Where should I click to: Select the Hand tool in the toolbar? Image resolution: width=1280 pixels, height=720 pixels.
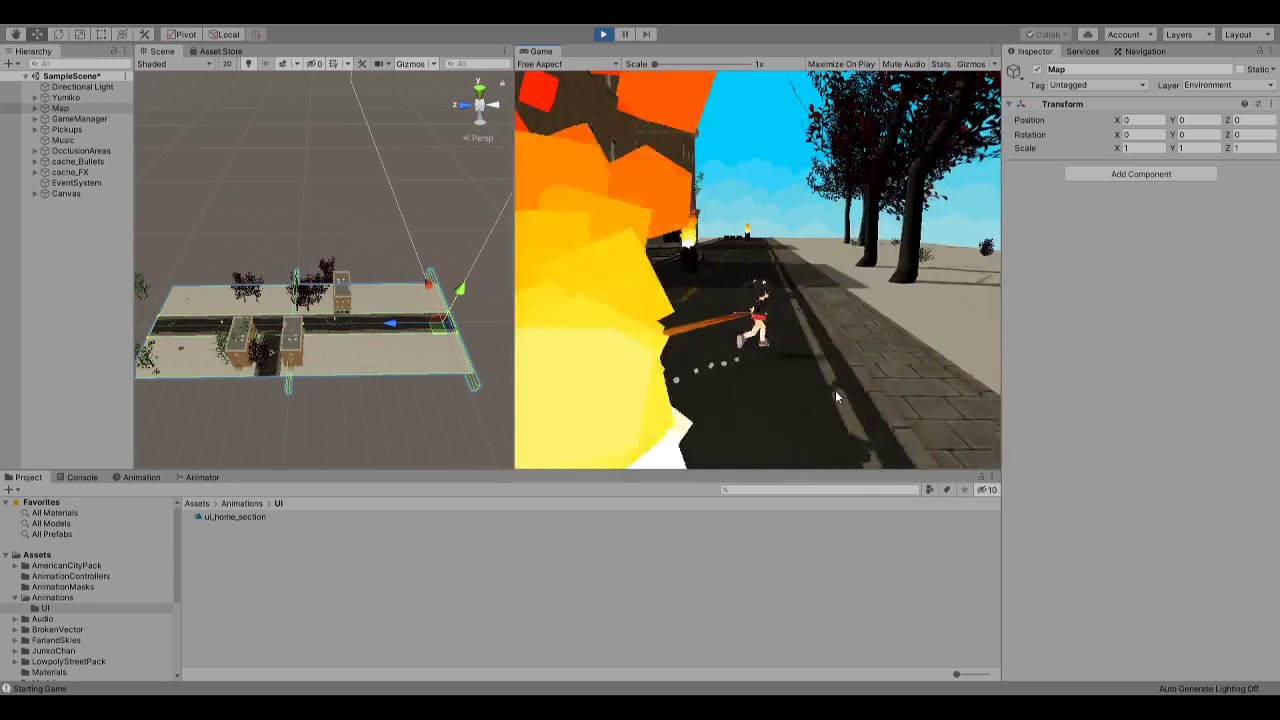(15, 34)
